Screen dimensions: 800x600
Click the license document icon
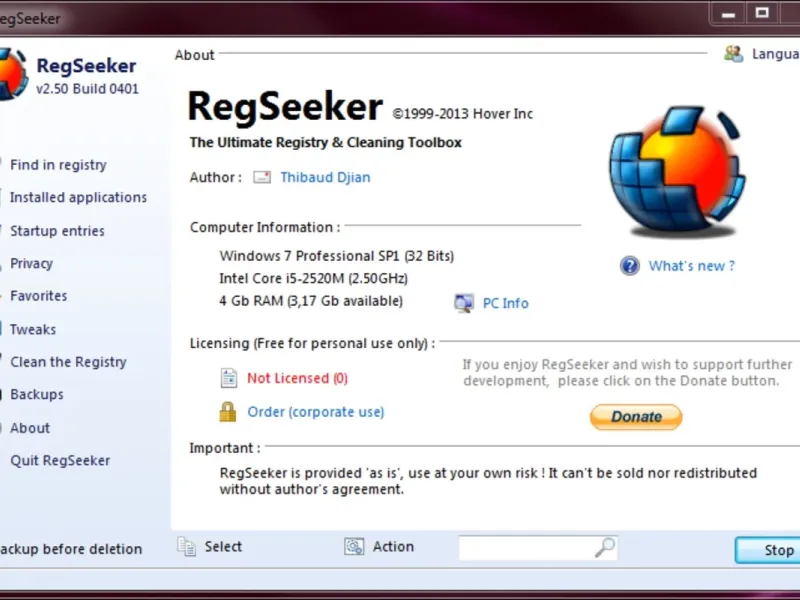tap(229, 378)
